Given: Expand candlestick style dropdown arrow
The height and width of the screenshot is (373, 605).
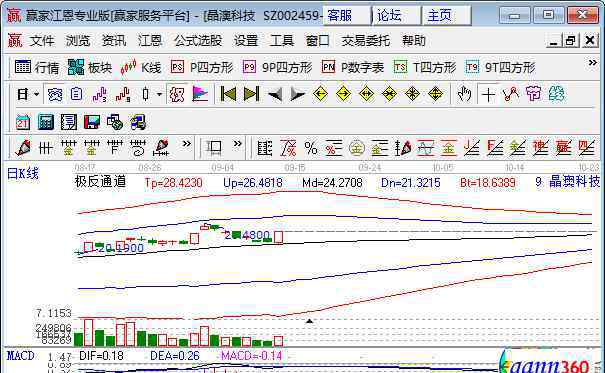Looking at the screenshot, I should tap(159, 94).
